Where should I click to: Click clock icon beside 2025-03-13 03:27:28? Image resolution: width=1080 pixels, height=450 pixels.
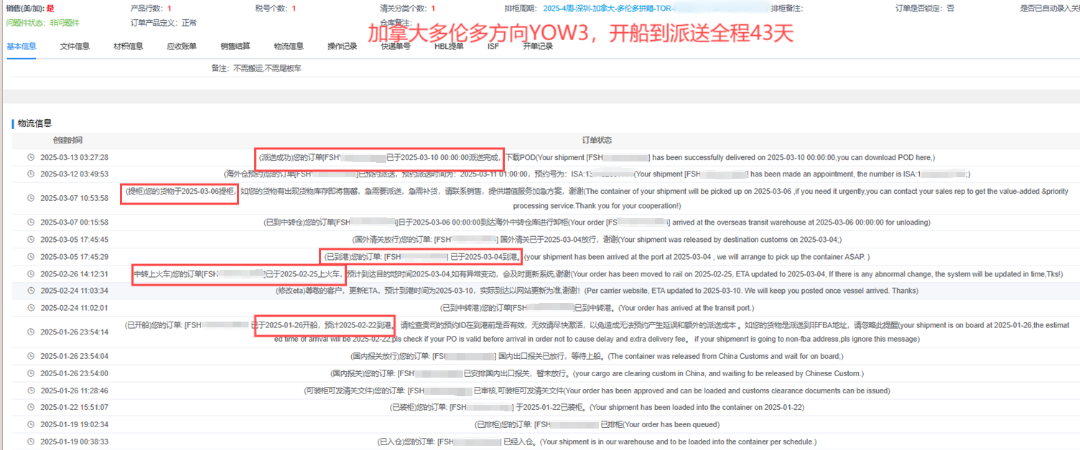(30, 157)
